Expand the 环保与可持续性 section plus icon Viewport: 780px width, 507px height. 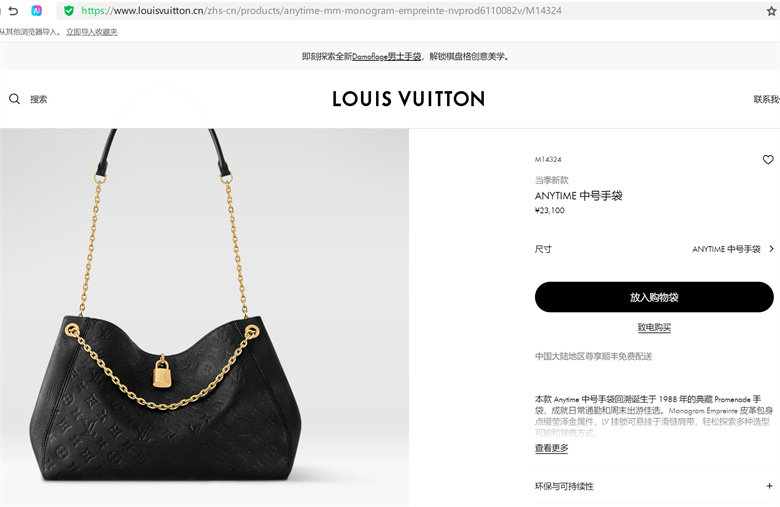click(769, 486)
